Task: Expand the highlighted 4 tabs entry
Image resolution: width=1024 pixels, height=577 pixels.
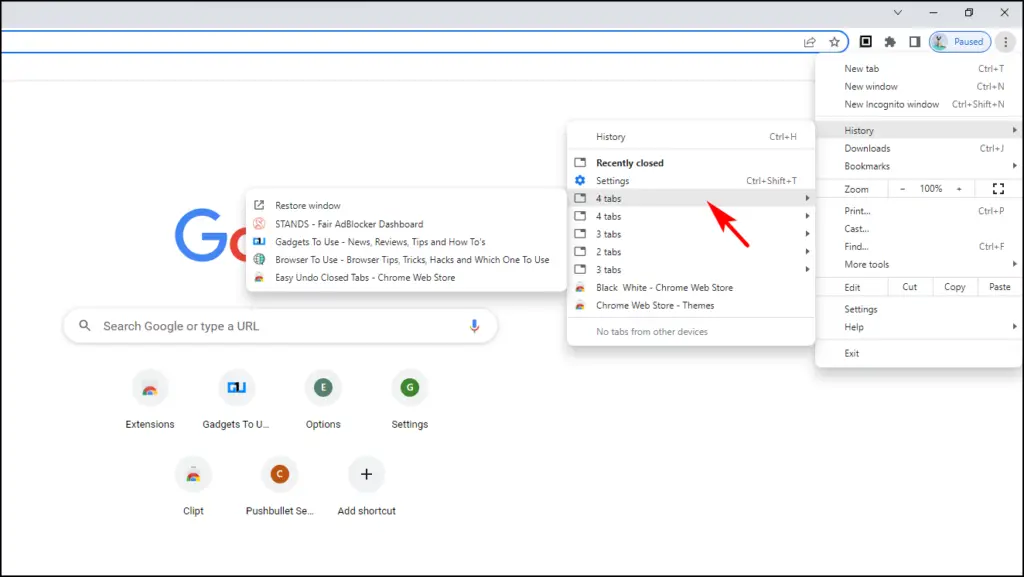Action: point(691,198)
